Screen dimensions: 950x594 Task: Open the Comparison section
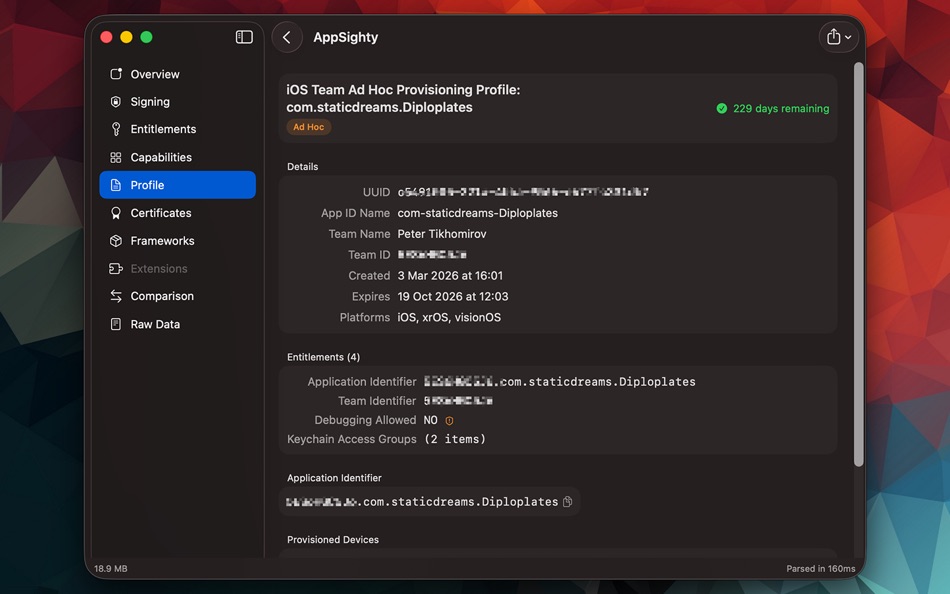[161, 295]
